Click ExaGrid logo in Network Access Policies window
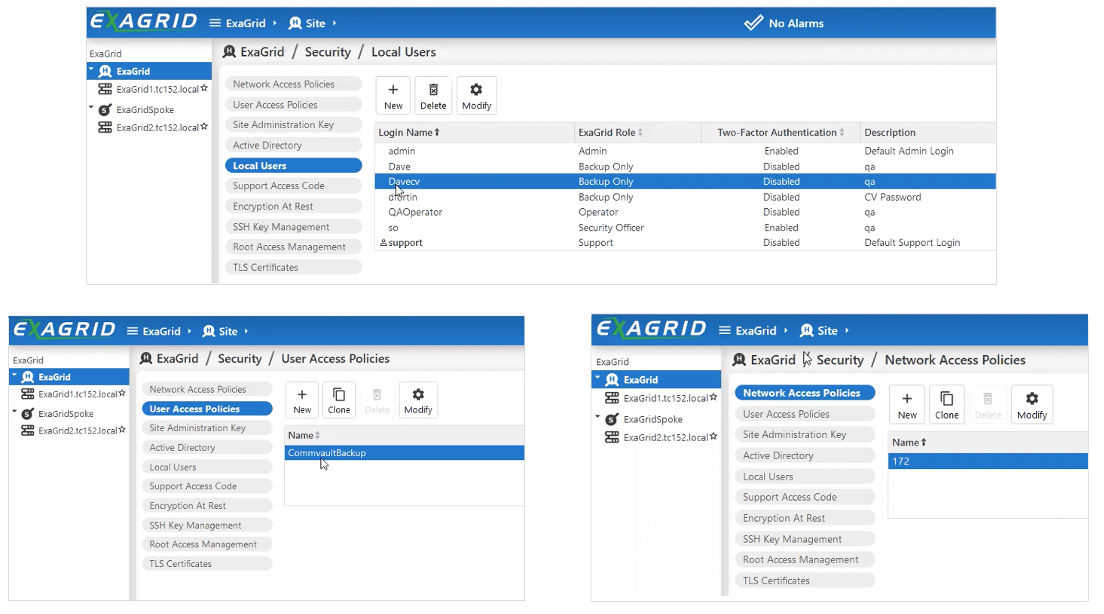Screen dimensions: 1104x614 coord(651,329)
